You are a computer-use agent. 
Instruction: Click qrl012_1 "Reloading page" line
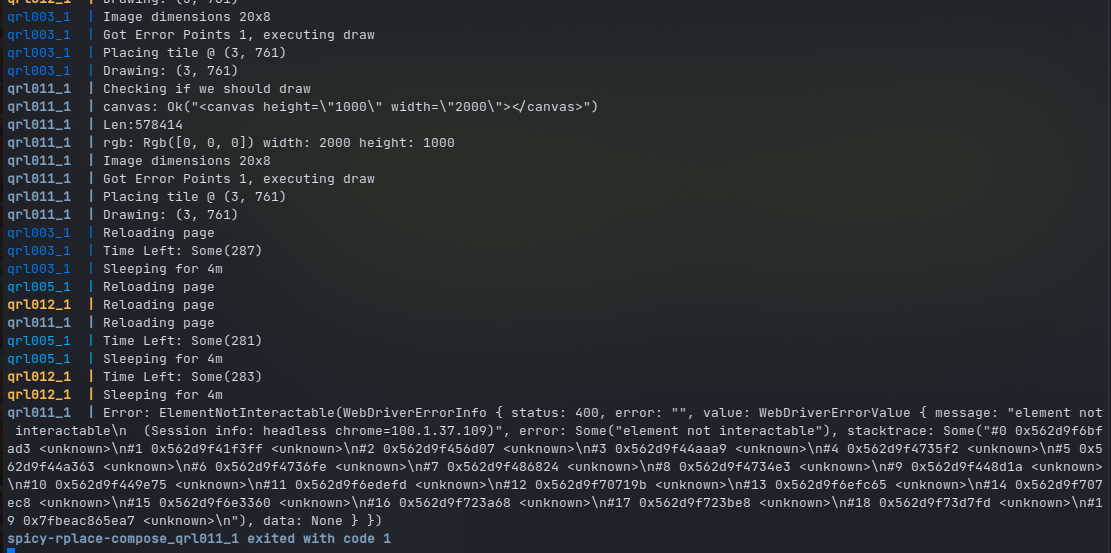pyautogui.click(x=158, y=305)
